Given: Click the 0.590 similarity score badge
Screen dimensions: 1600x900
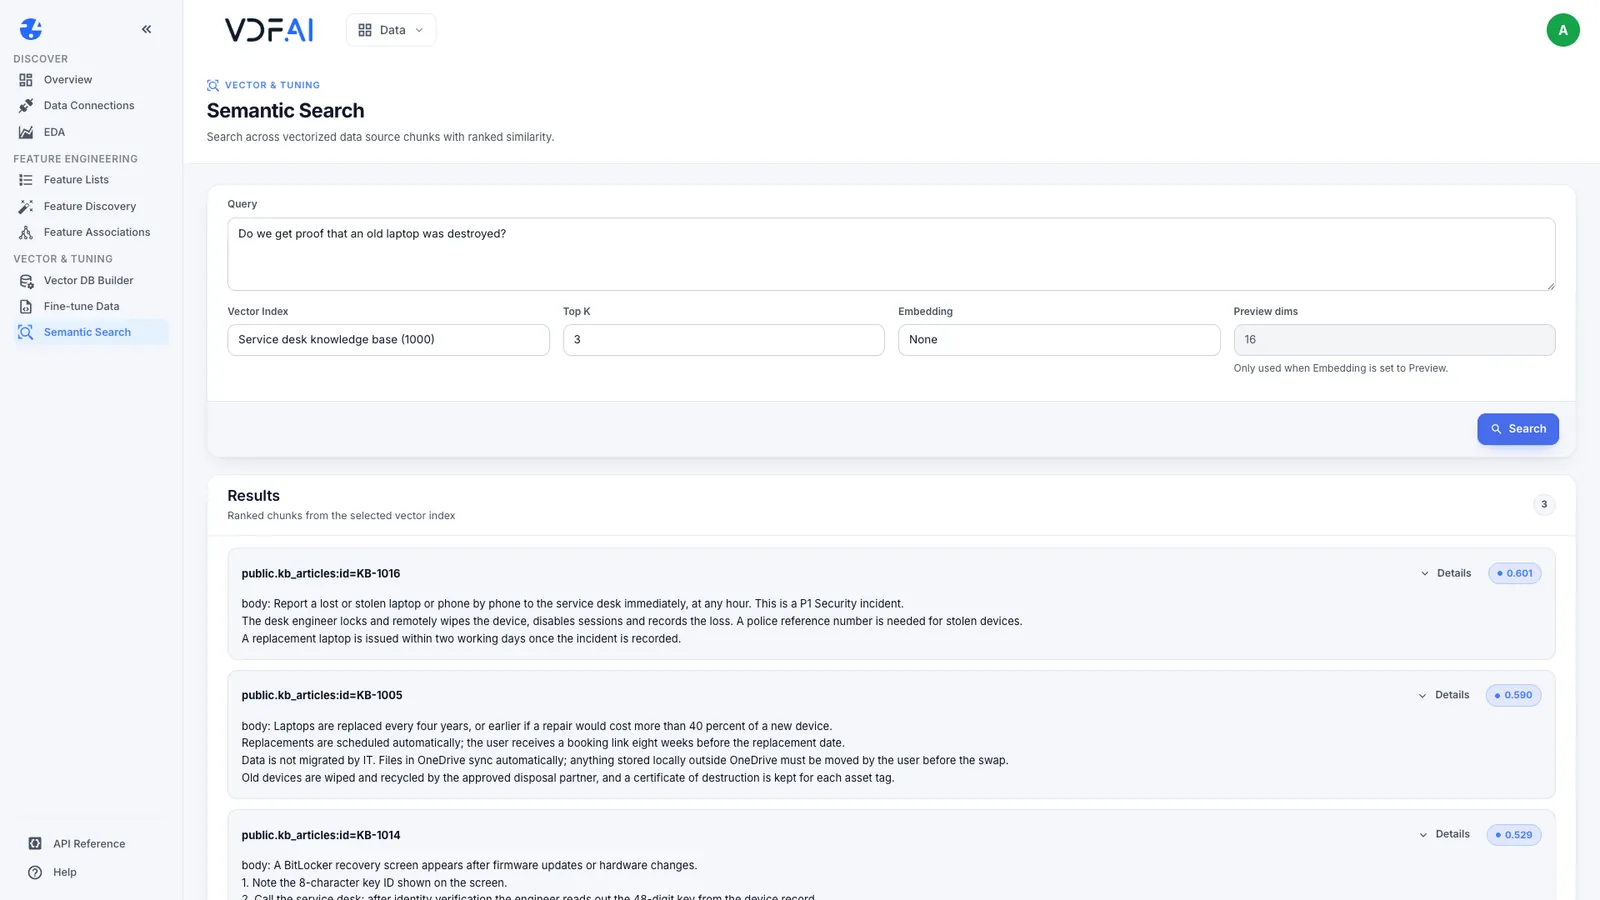Looking at the screenshot, I should (x=1513, y=695).
